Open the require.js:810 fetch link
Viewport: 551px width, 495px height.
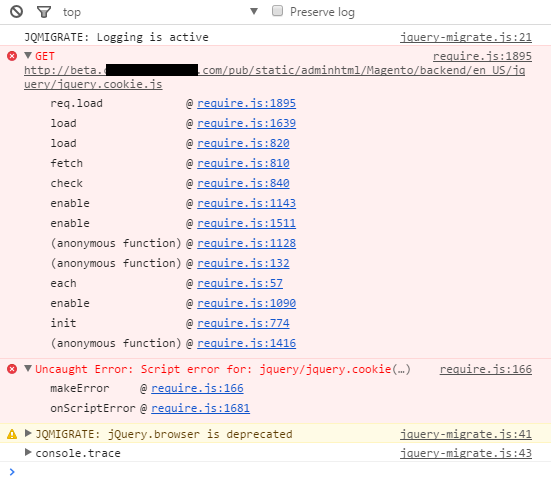pyautogui.click(x=243, y=163)
